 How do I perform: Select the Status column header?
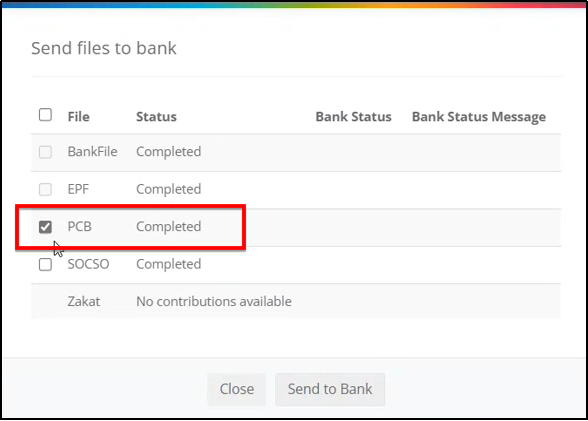(x=156, y=117)
